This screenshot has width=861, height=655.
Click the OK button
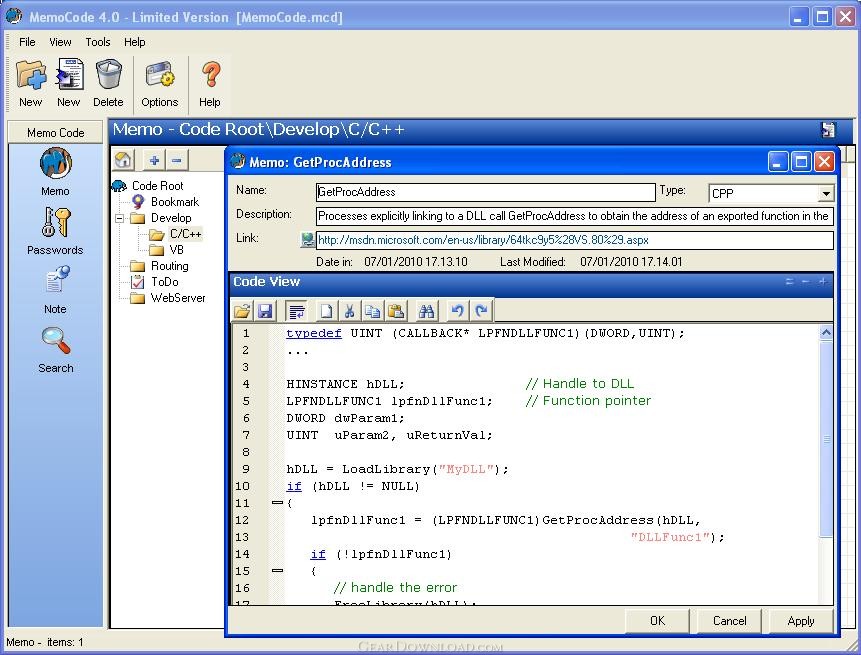tap(657, 621)
